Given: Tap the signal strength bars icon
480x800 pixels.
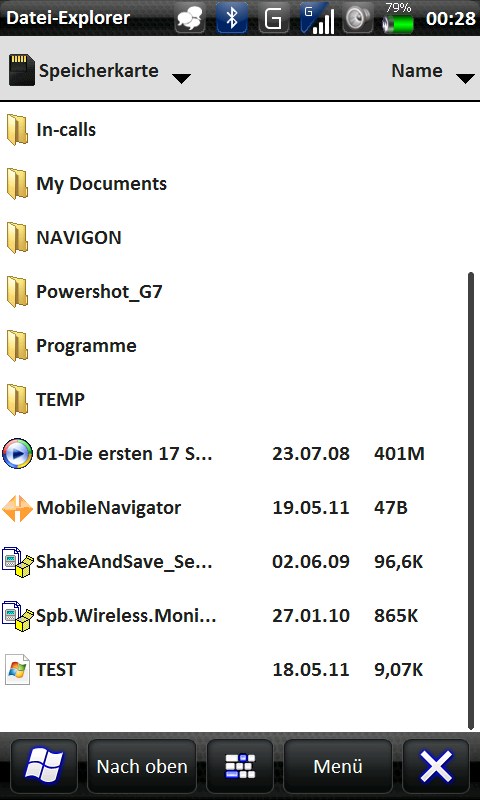Looking at the screenshot, I should 317,18.
